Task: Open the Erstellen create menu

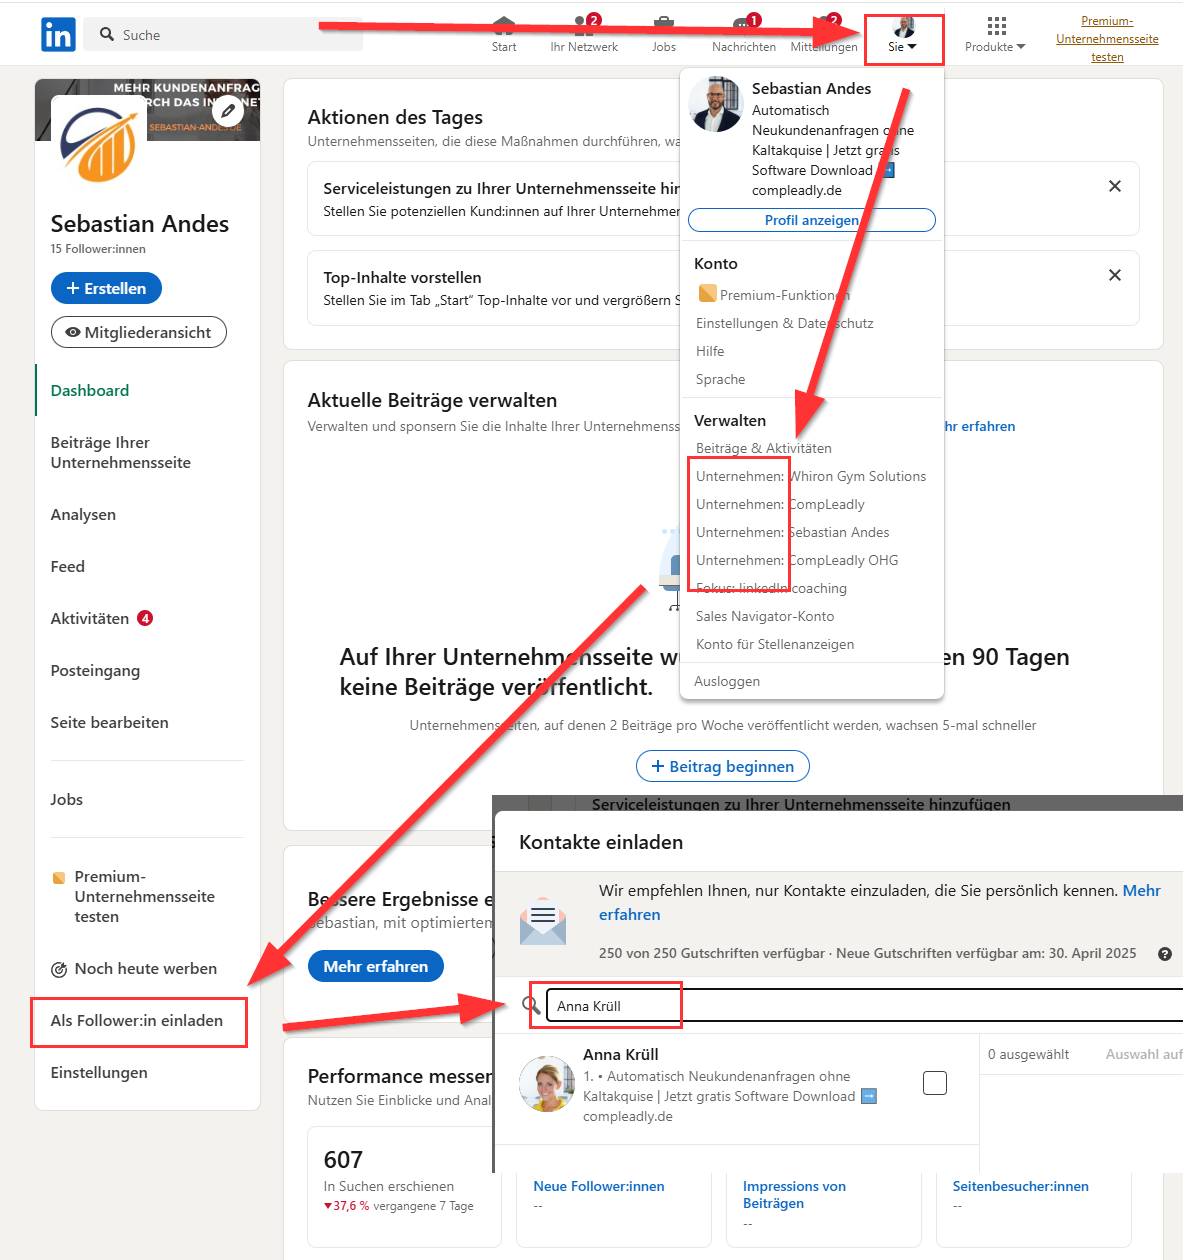Action: (106, 289)
